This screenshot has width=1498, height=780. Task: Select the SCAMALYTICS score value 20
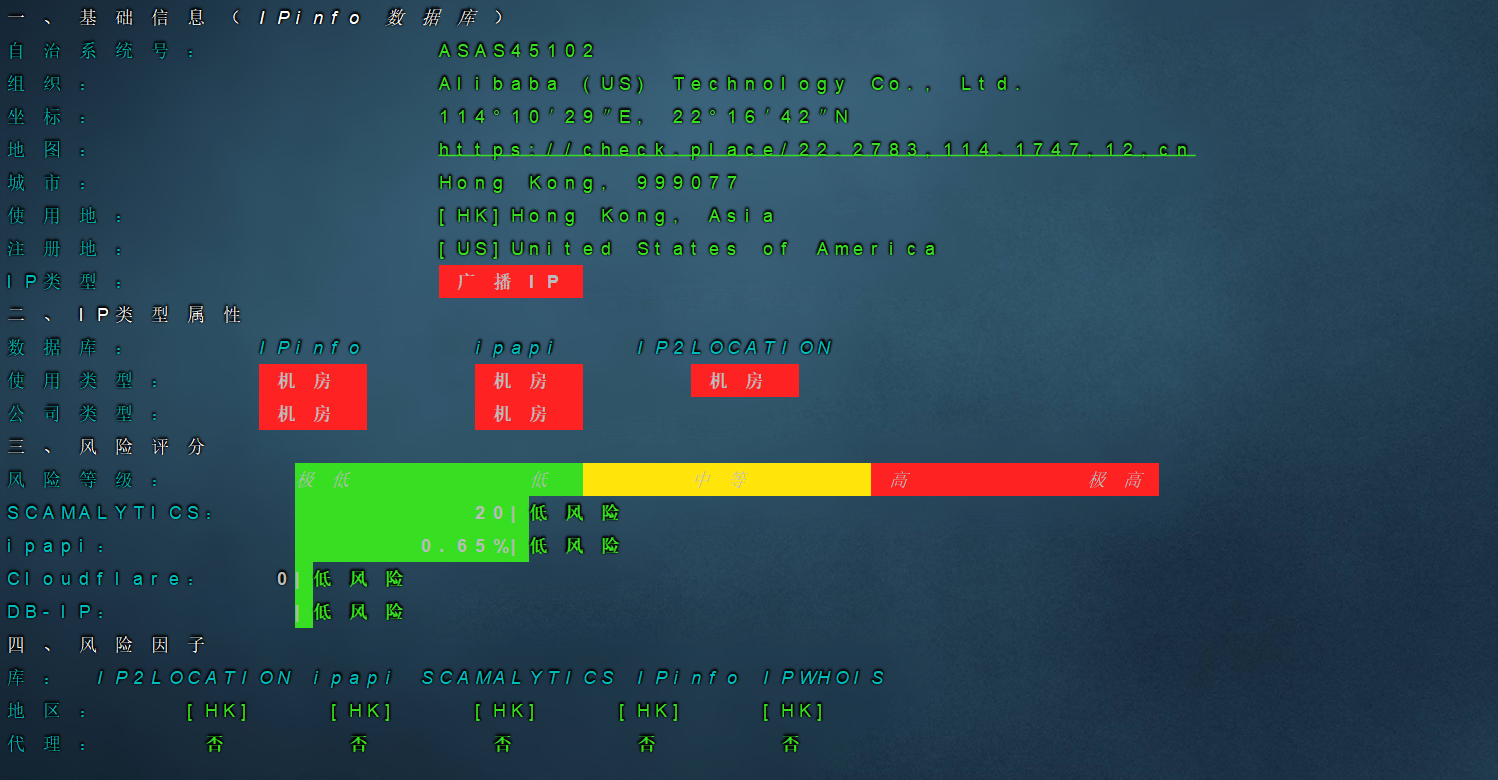coord(490,513)
